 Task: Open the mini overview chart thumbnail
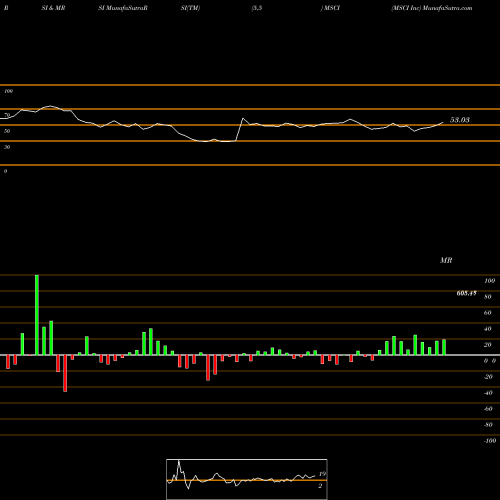click(247, 479)
